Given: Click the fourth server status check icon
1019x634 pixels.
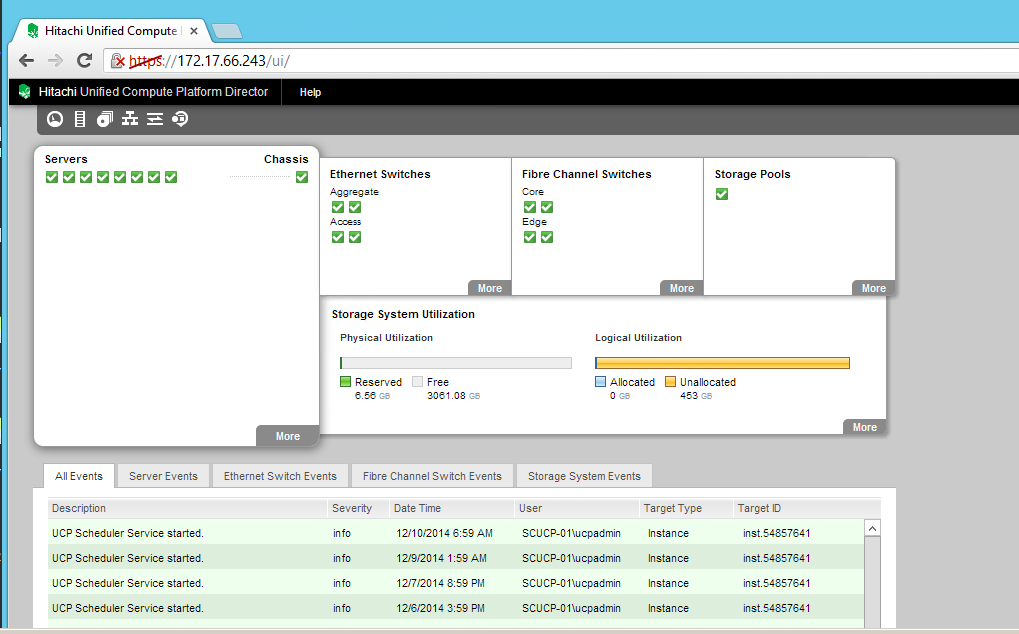Looking at the screenshot, I should [103, 177].
